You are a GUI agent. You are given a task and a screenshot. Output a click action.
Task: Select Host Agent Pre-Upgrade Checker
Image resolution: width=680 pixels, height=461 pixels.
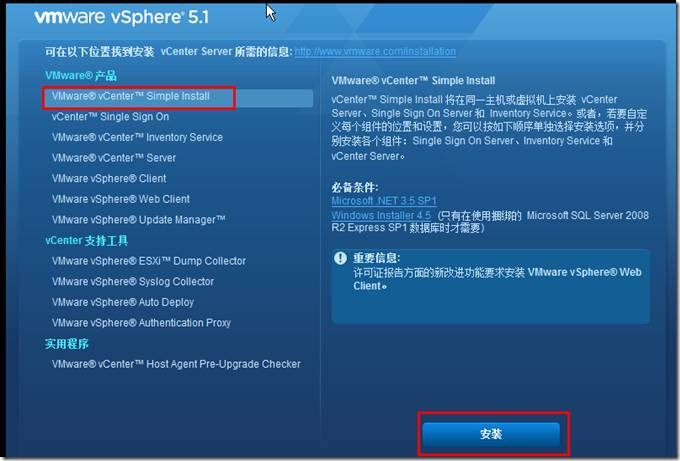tap(176, 364)
